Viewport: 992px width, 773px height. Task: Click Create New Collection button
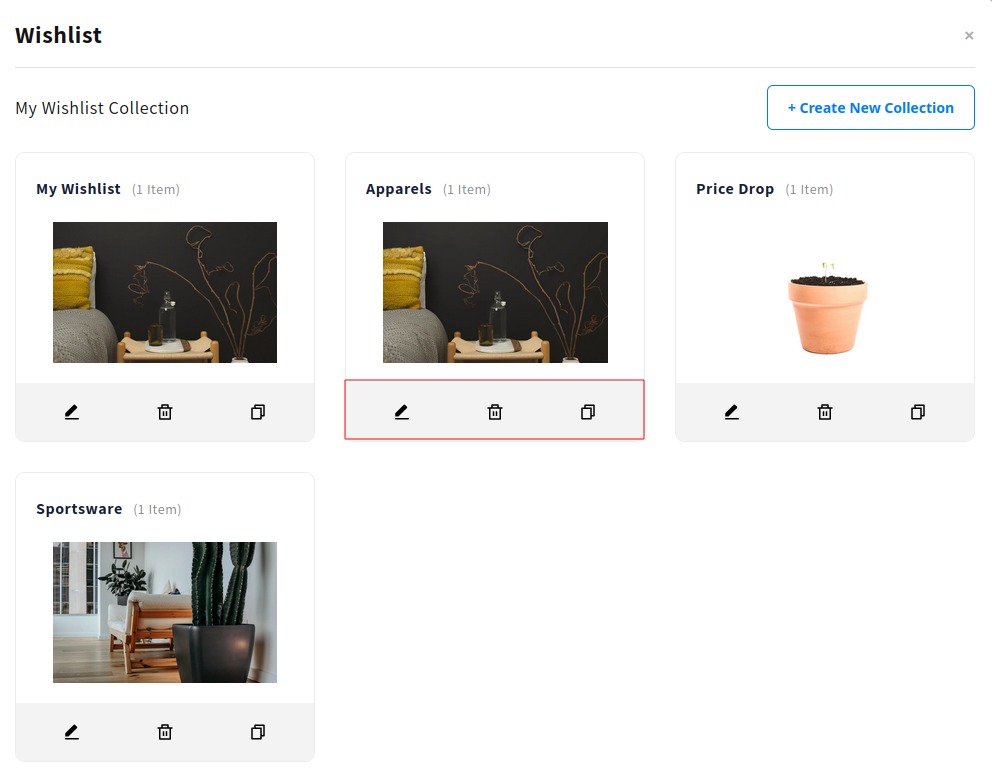coord(871,108)
